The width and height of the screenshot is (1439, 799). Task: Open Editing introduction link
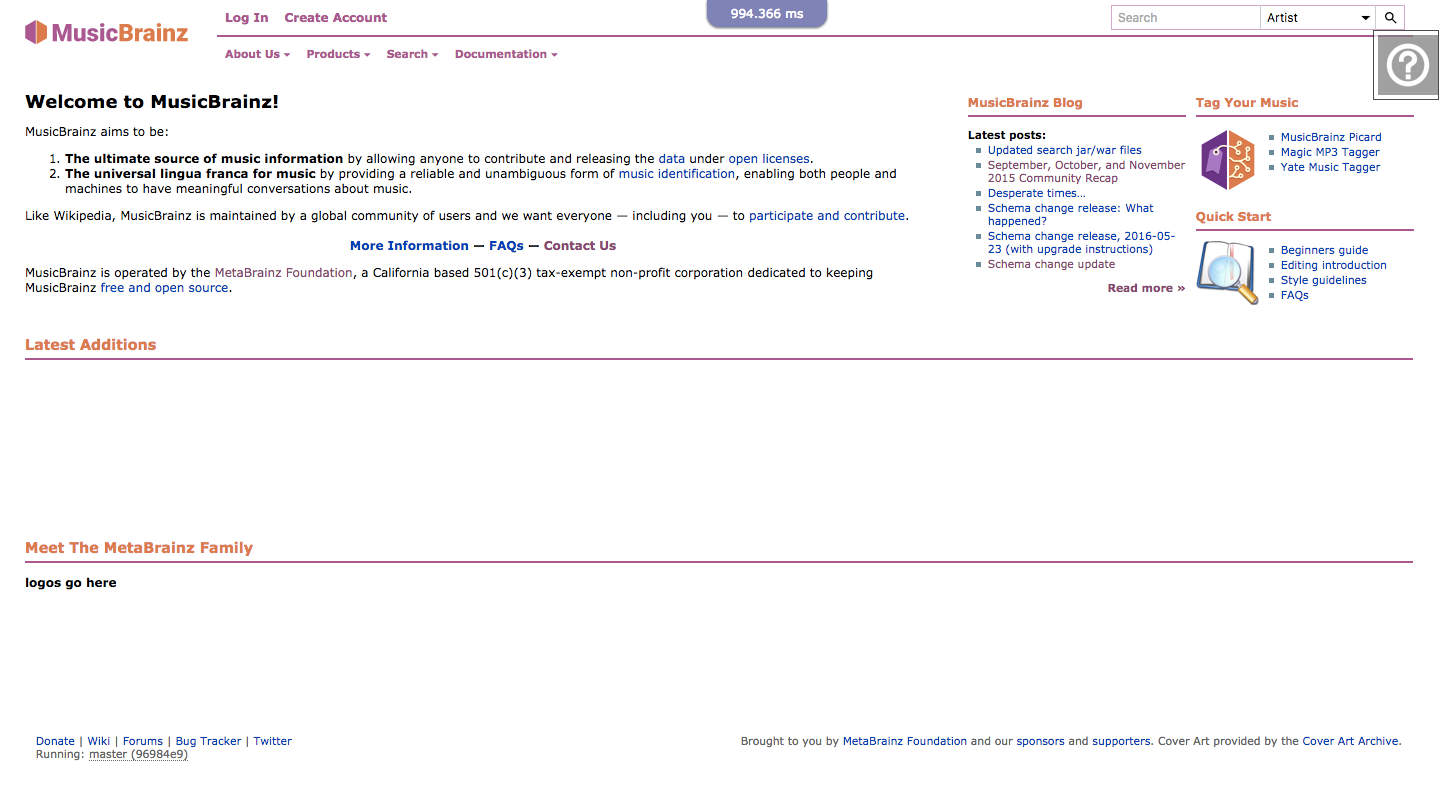(1334, 265)
